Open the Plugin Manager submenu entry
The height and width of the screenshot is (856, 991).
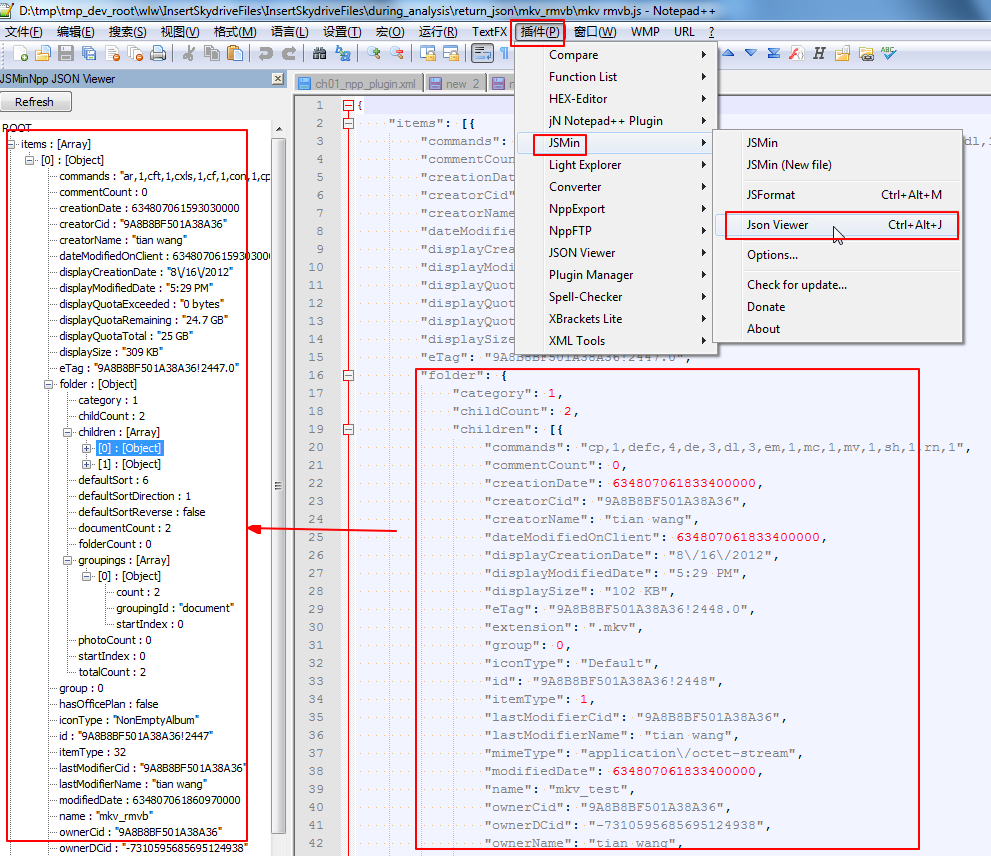[x=590, y=275]
